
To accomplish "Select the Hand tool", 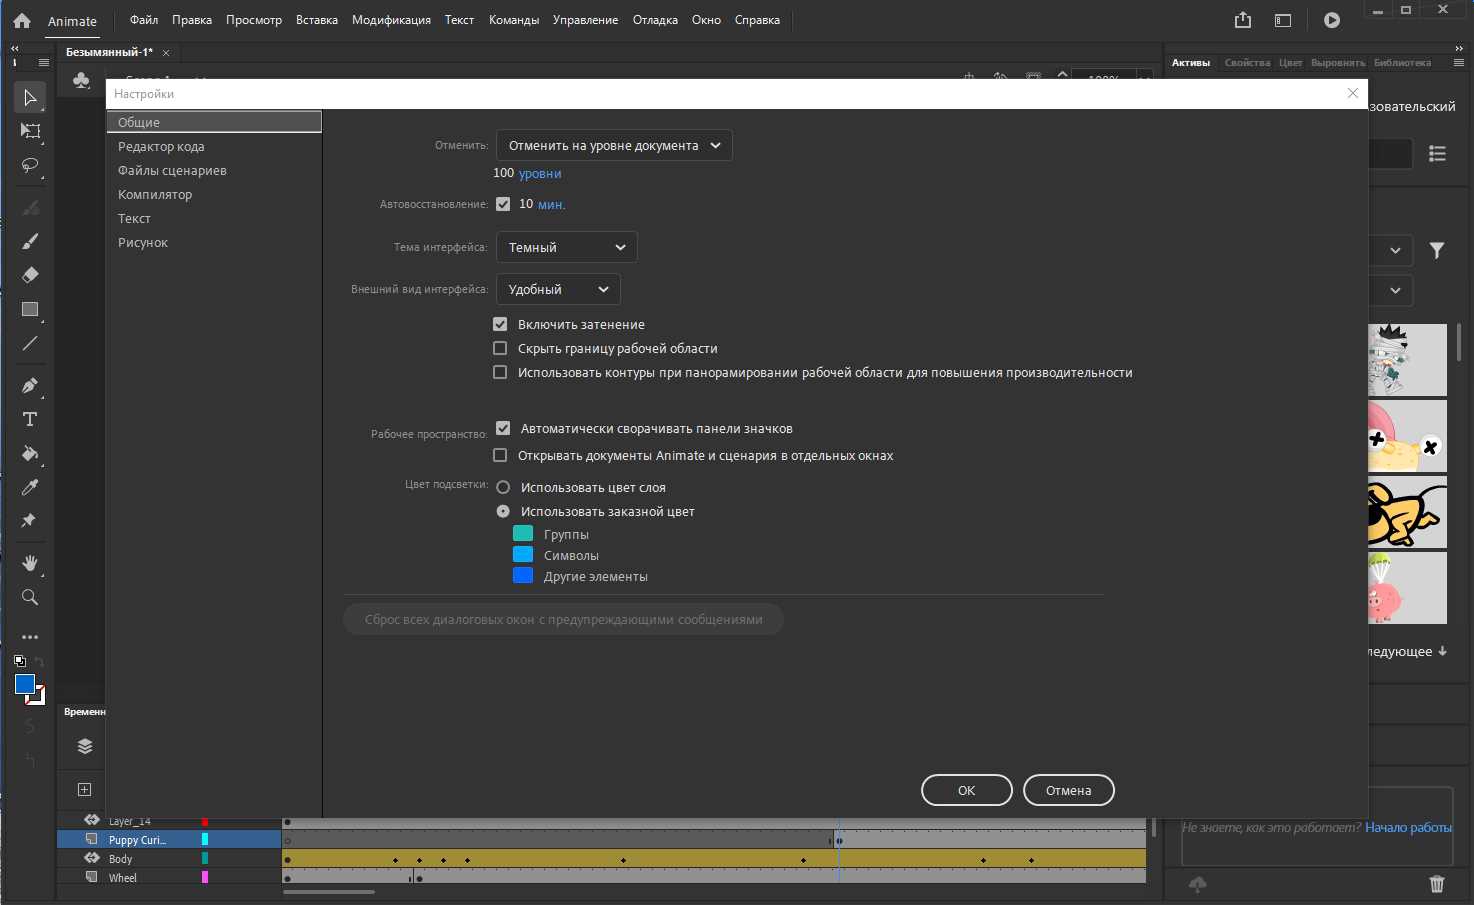I will 30,563.
